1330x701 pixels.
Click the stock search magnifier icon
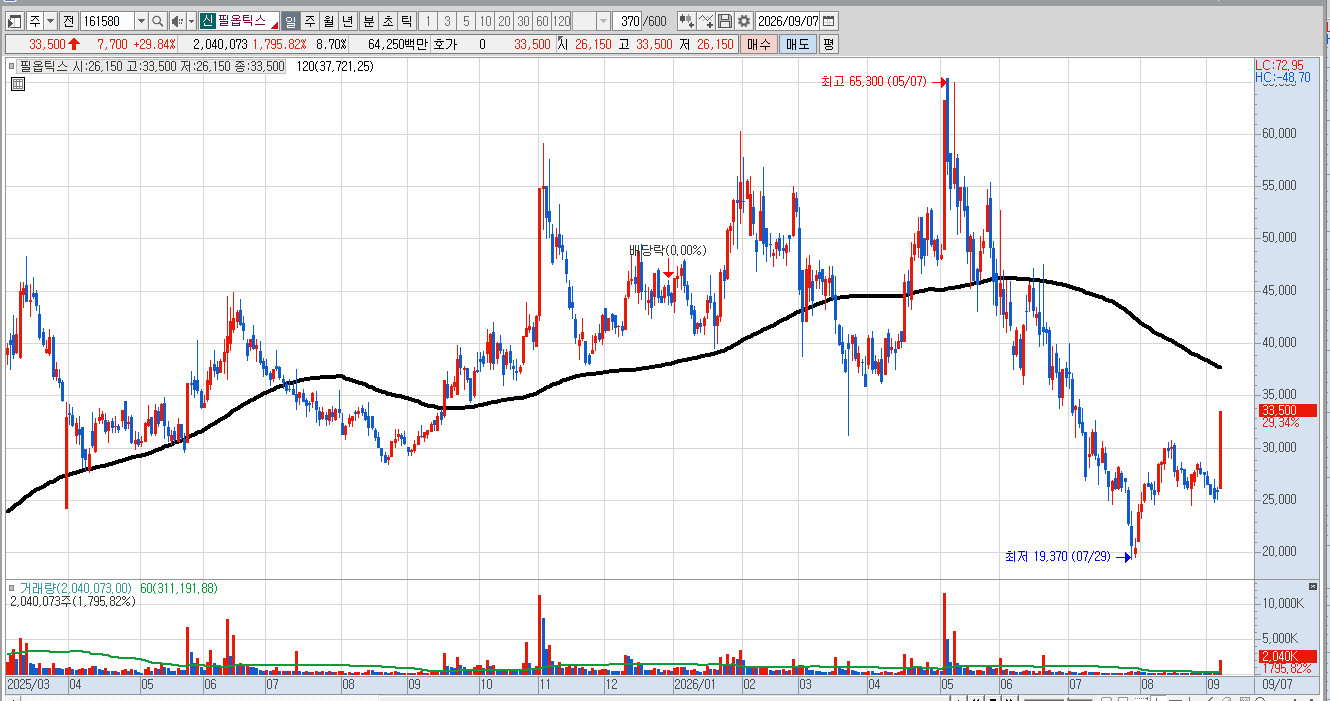pyautogui.click(x=157, y=21)
